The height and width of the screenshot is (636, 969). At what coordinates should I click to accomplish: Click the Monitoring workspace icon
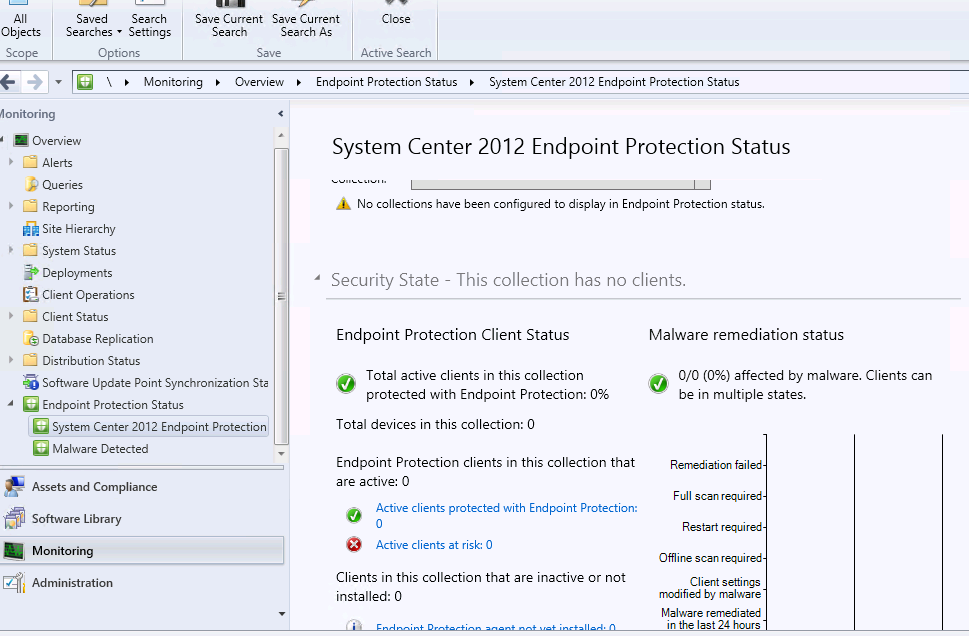(14, 551)
